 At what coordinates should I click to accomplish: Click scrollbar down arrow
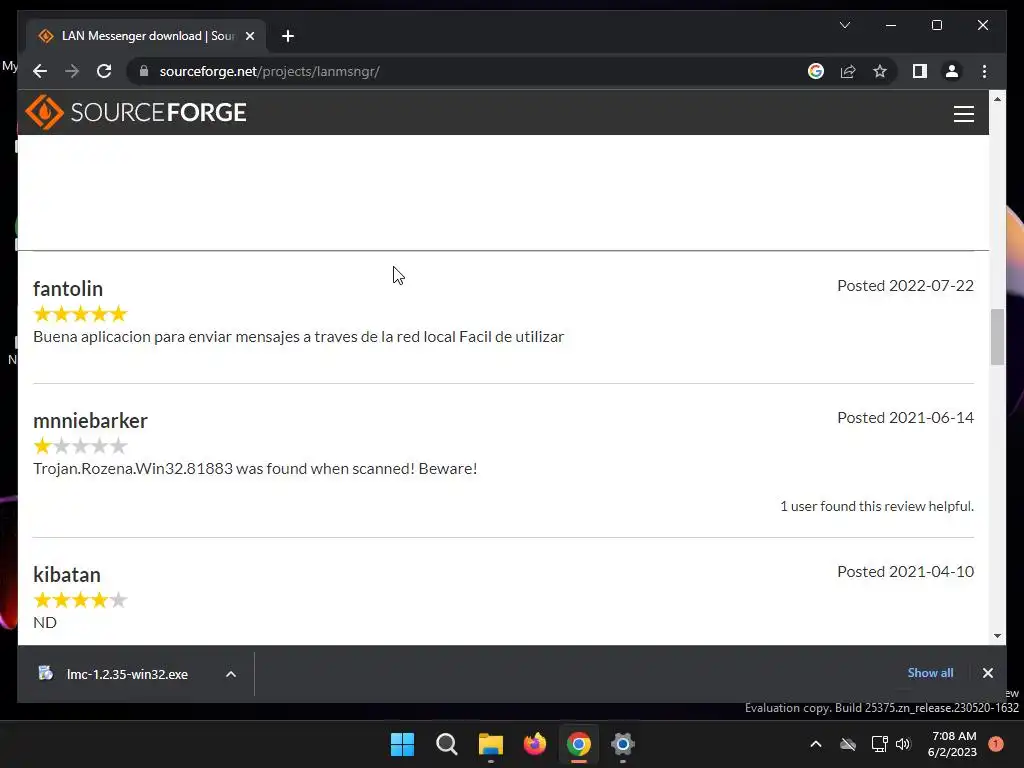point(997,635)
